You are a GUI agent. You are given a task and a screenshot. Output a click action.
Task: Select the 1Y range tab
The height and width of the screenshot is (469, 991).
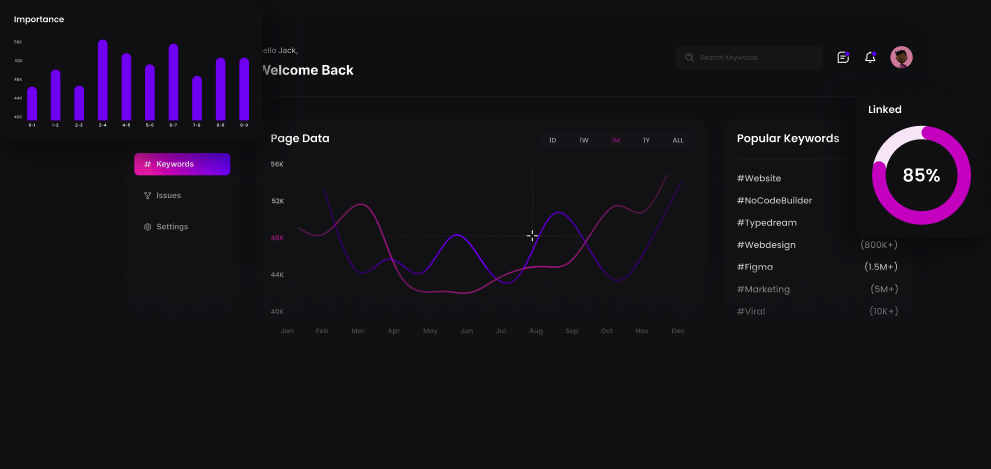647,140
